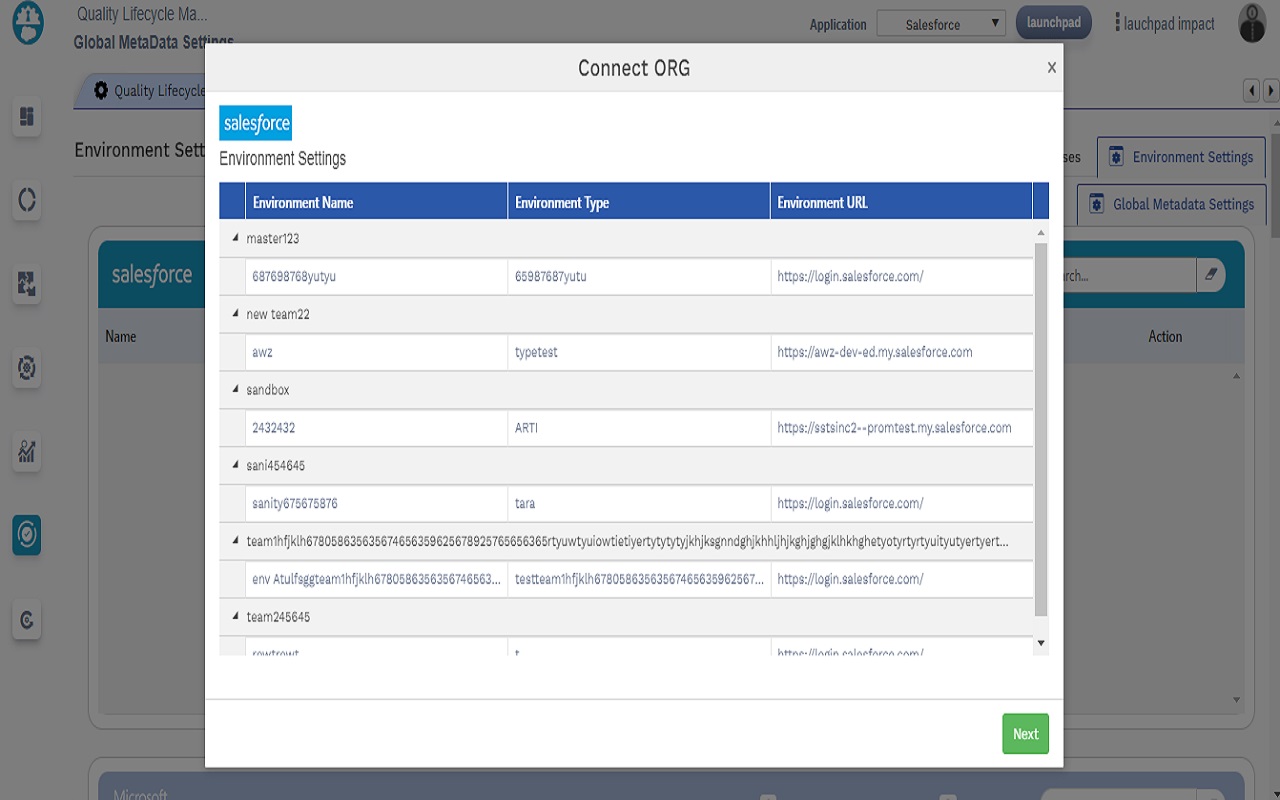This screenshot has height=800, width=1280.
Task: Collapse the master123 group
Action: 236,238
